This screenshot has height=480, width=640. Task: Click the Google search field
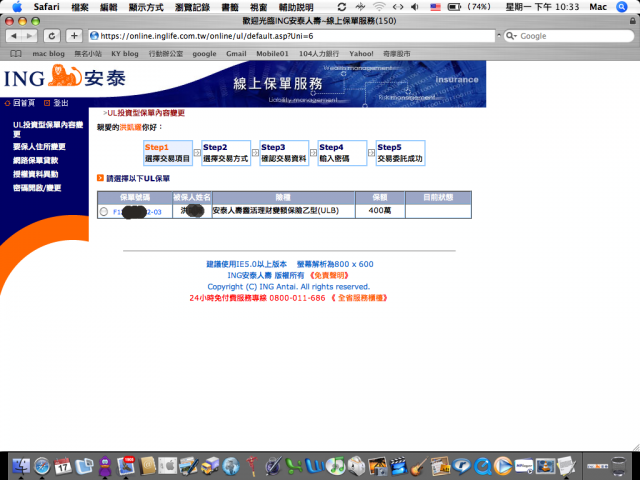pos(569,36)
